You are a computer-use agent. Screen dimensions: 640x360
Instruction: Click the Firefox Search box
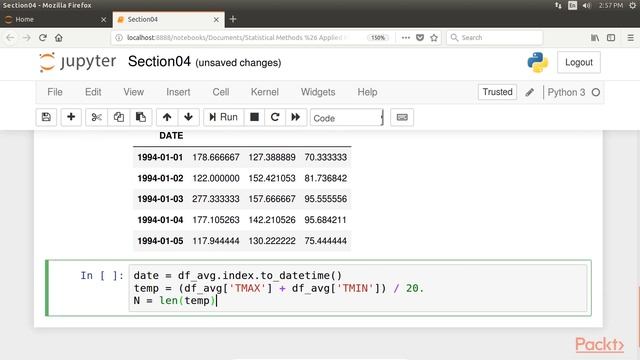point(495,38)
